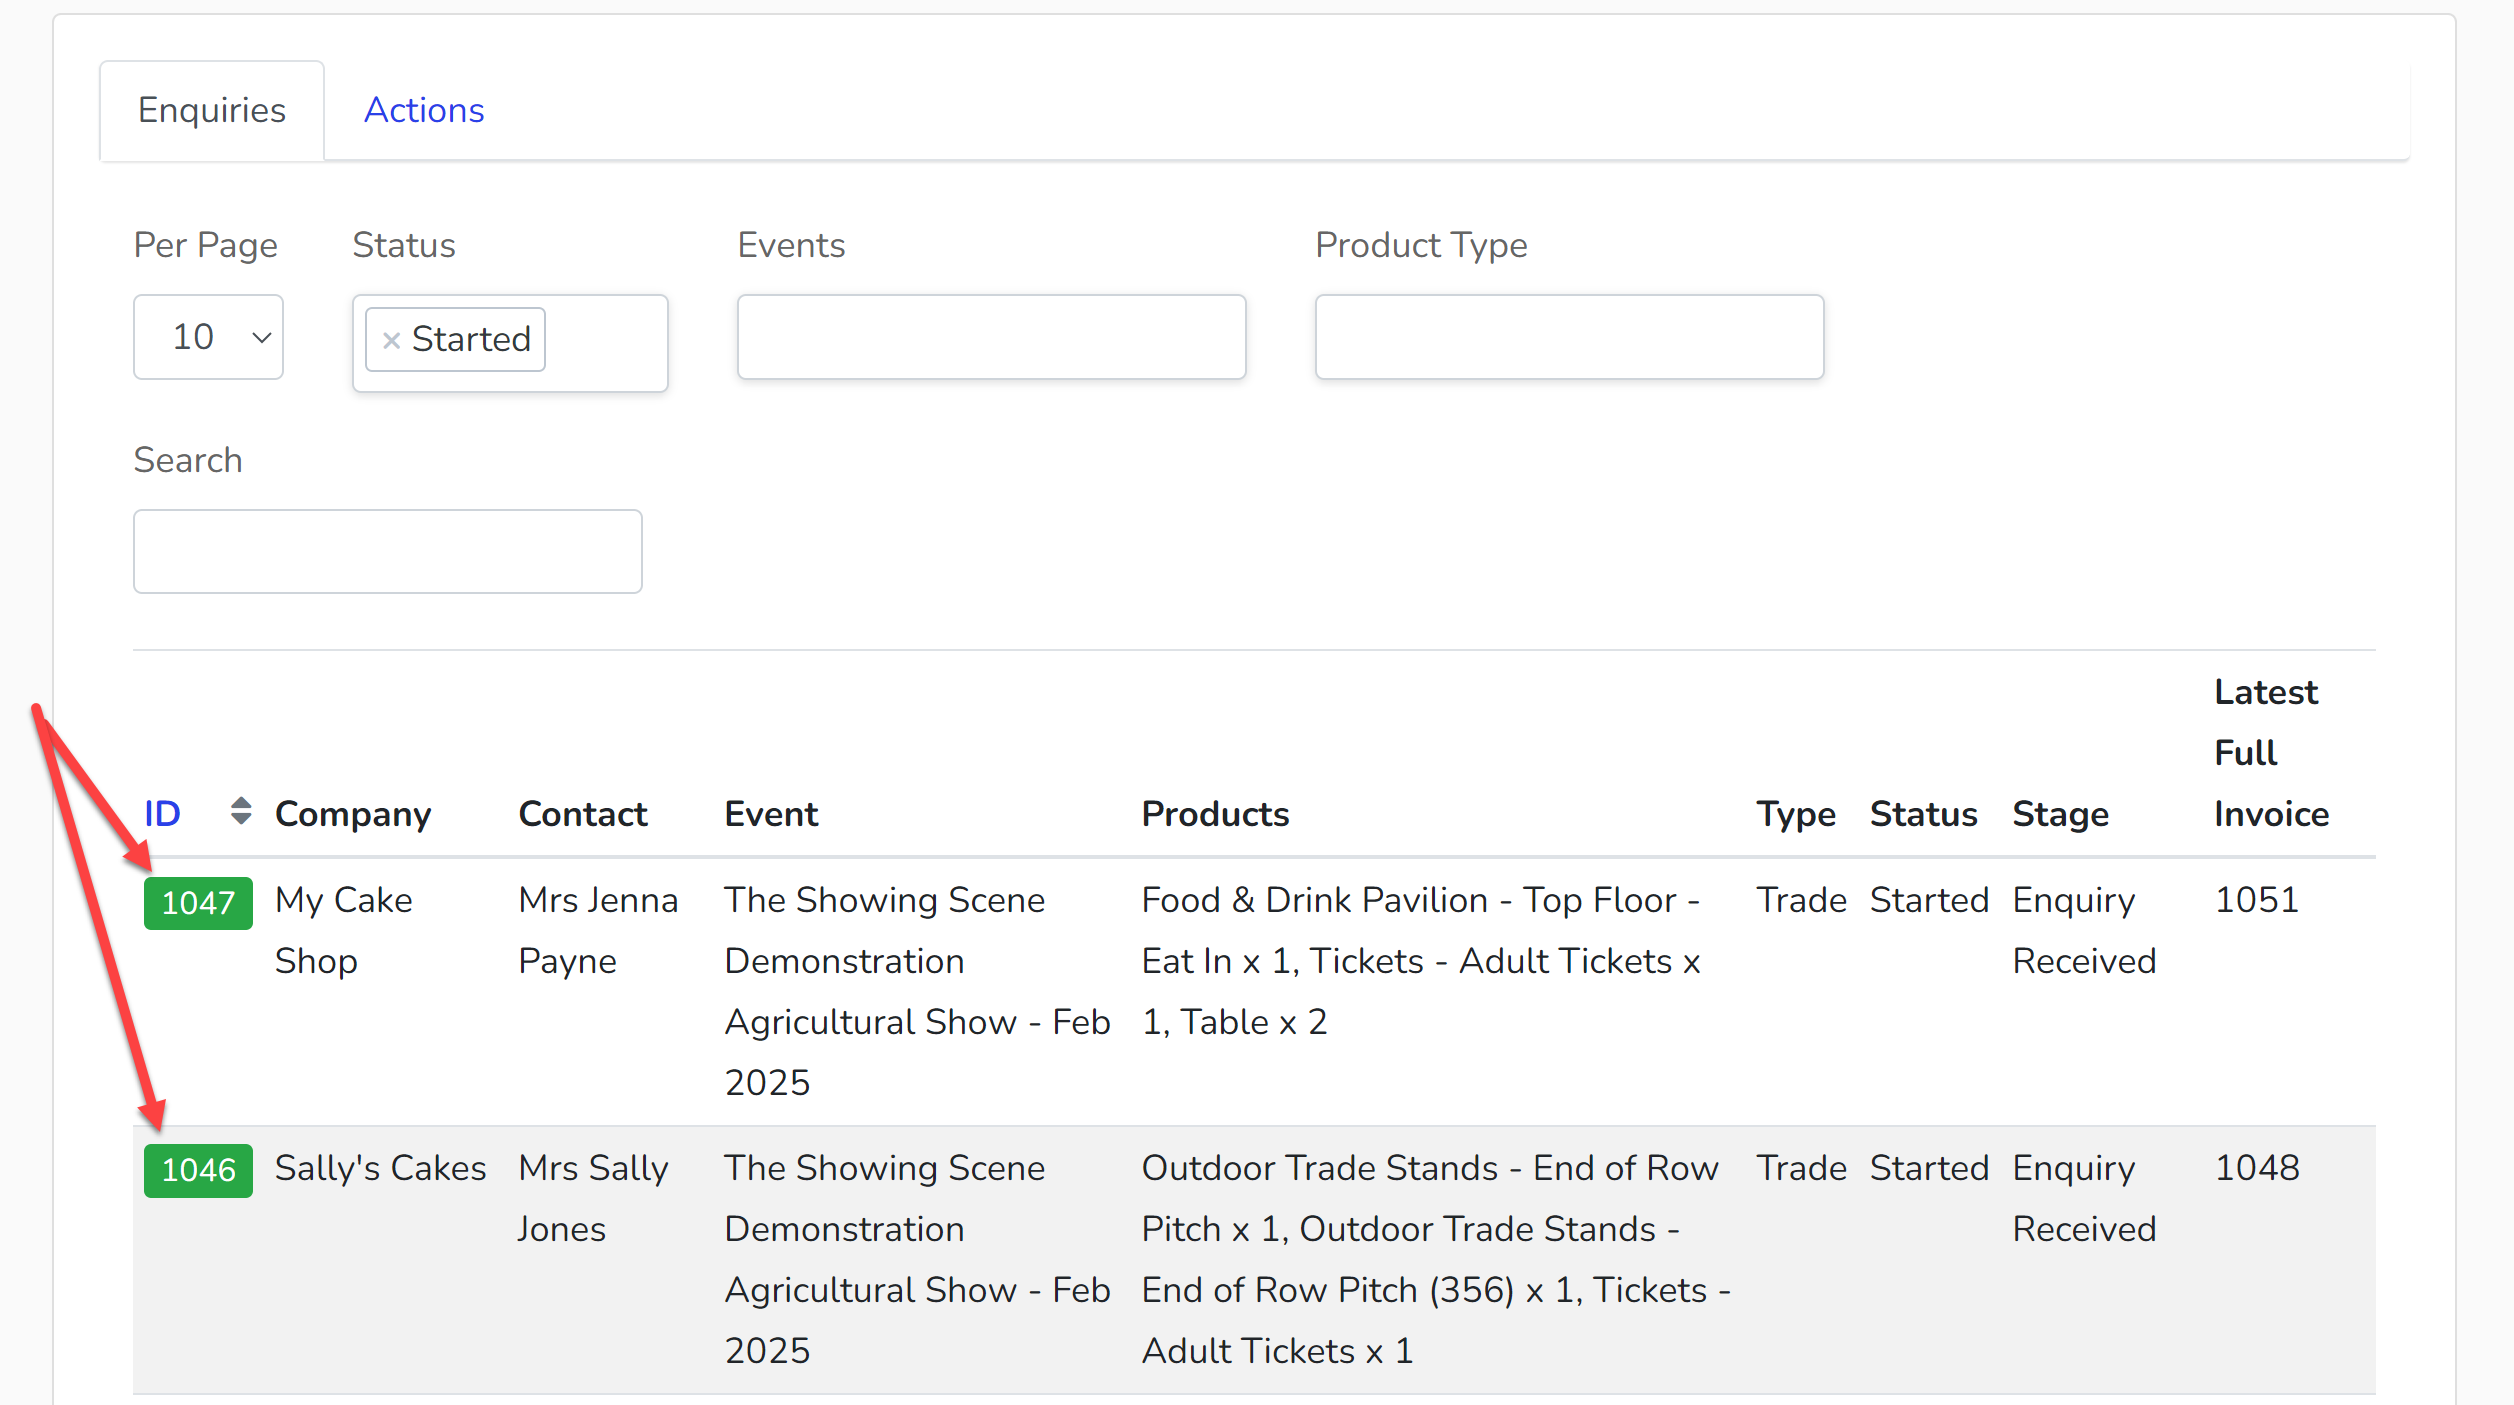Sort table by ID column arrows
2514x1405 pixels.
coord(241,811)
